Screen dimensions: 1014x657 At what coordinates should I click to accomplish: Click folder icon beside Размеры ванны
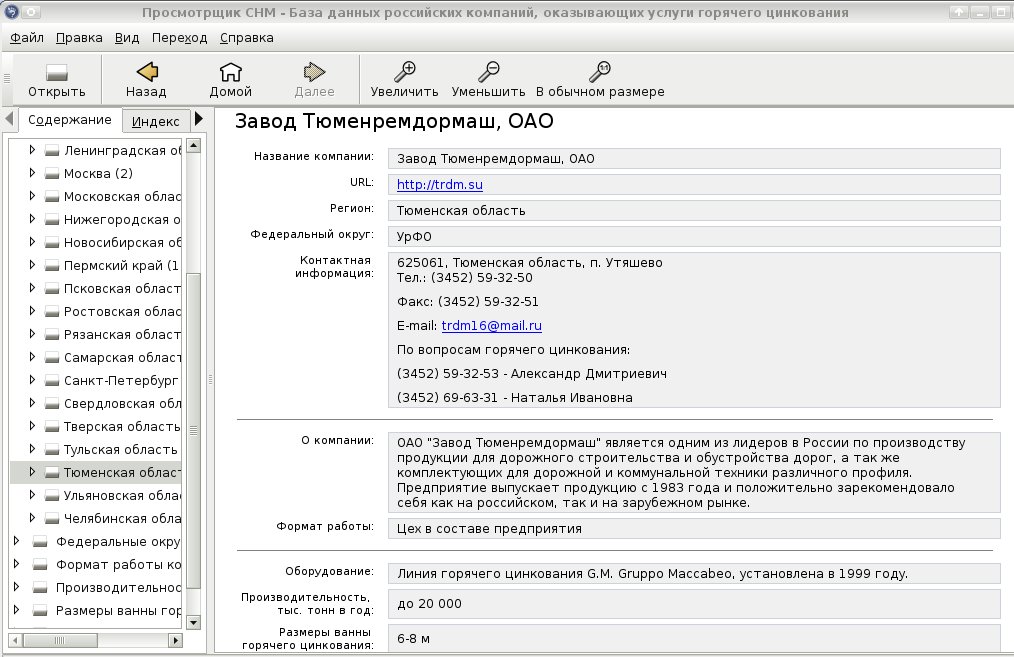40,610
